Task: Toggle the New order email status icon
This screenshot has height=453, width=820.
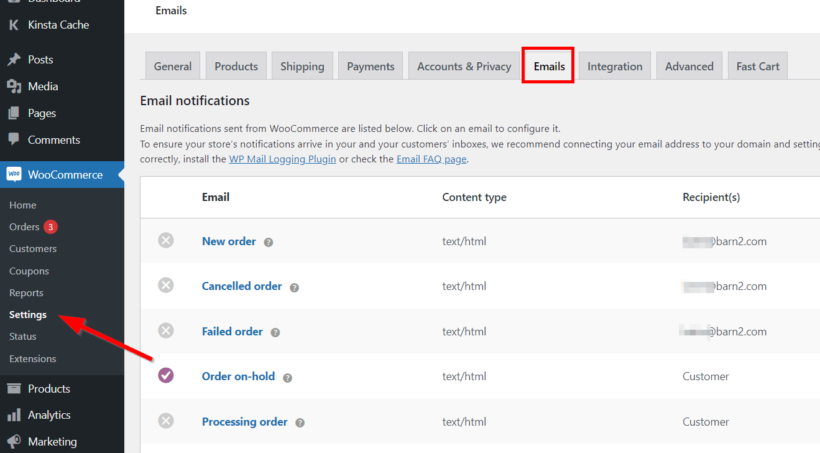Action: coord(166,241)
